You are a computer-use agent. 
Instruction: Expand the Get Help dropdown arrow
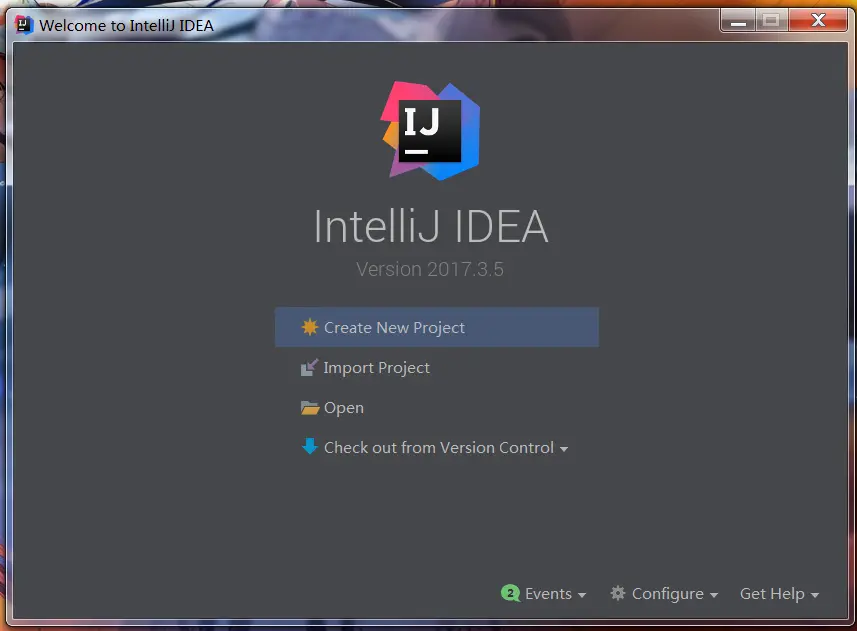(x=815, y=595)
